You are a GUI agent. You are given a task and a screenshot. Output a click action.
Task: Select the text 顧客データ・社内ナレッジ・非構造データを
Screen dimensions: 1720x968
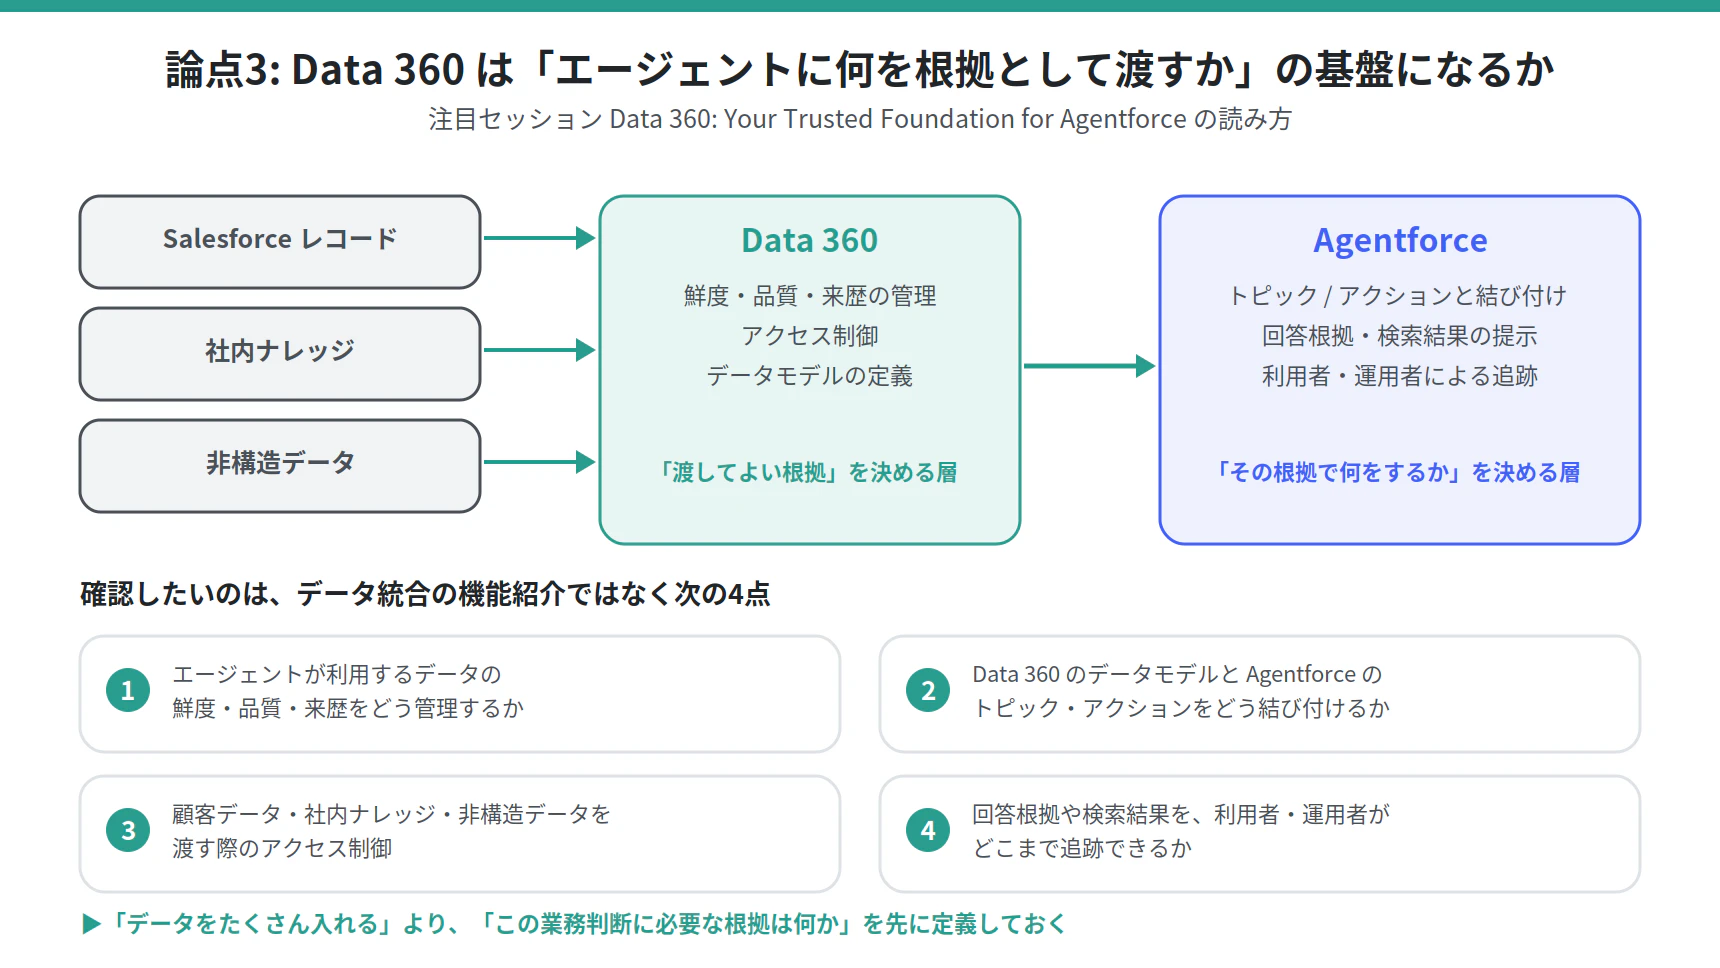tap(391, 814)
